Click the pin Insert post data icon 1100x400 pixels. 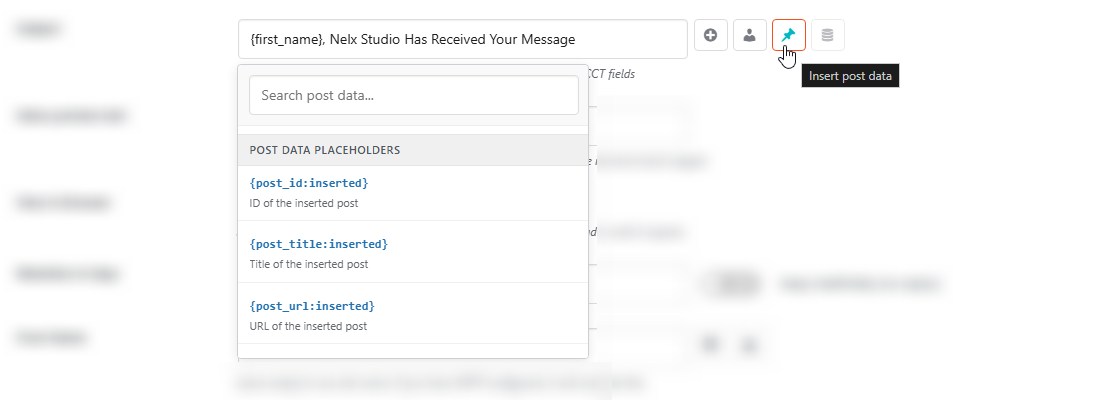pyautogui.click(x=789, y=35)
